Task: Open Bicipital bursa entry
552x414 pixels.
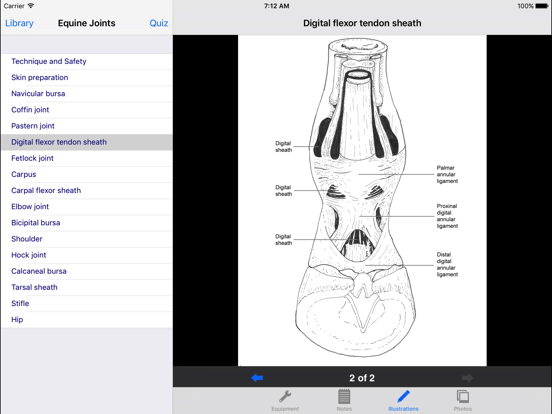Action: (87, 223)
